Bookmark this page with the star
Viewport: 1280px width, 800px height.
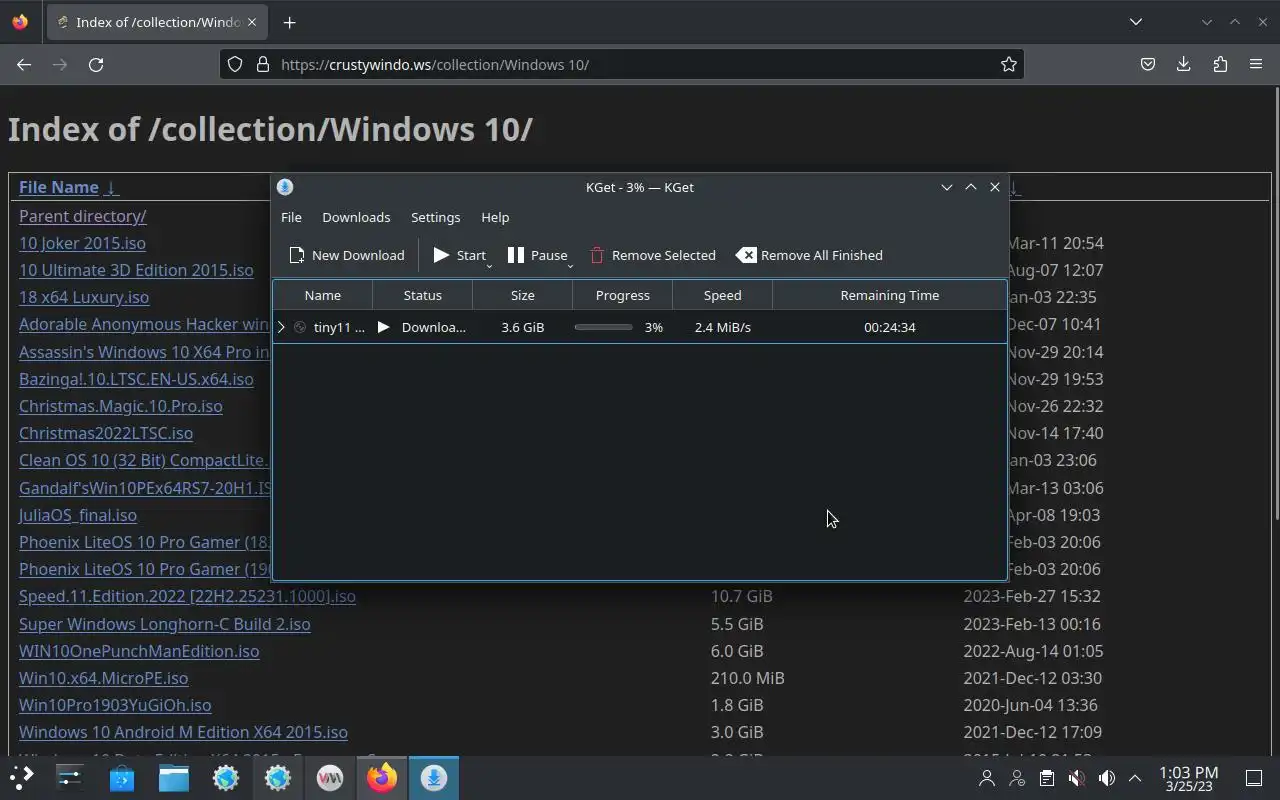tap(1008, 64)
